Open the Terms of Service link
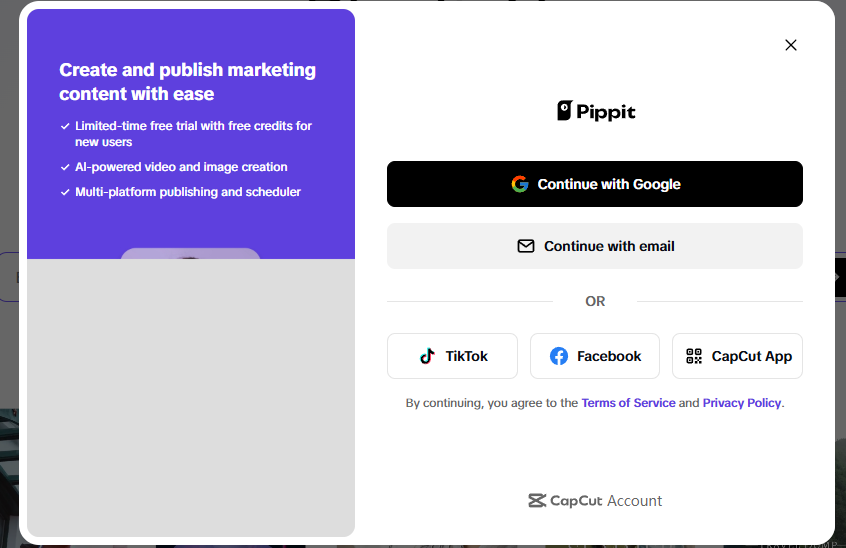 (628, 403)
